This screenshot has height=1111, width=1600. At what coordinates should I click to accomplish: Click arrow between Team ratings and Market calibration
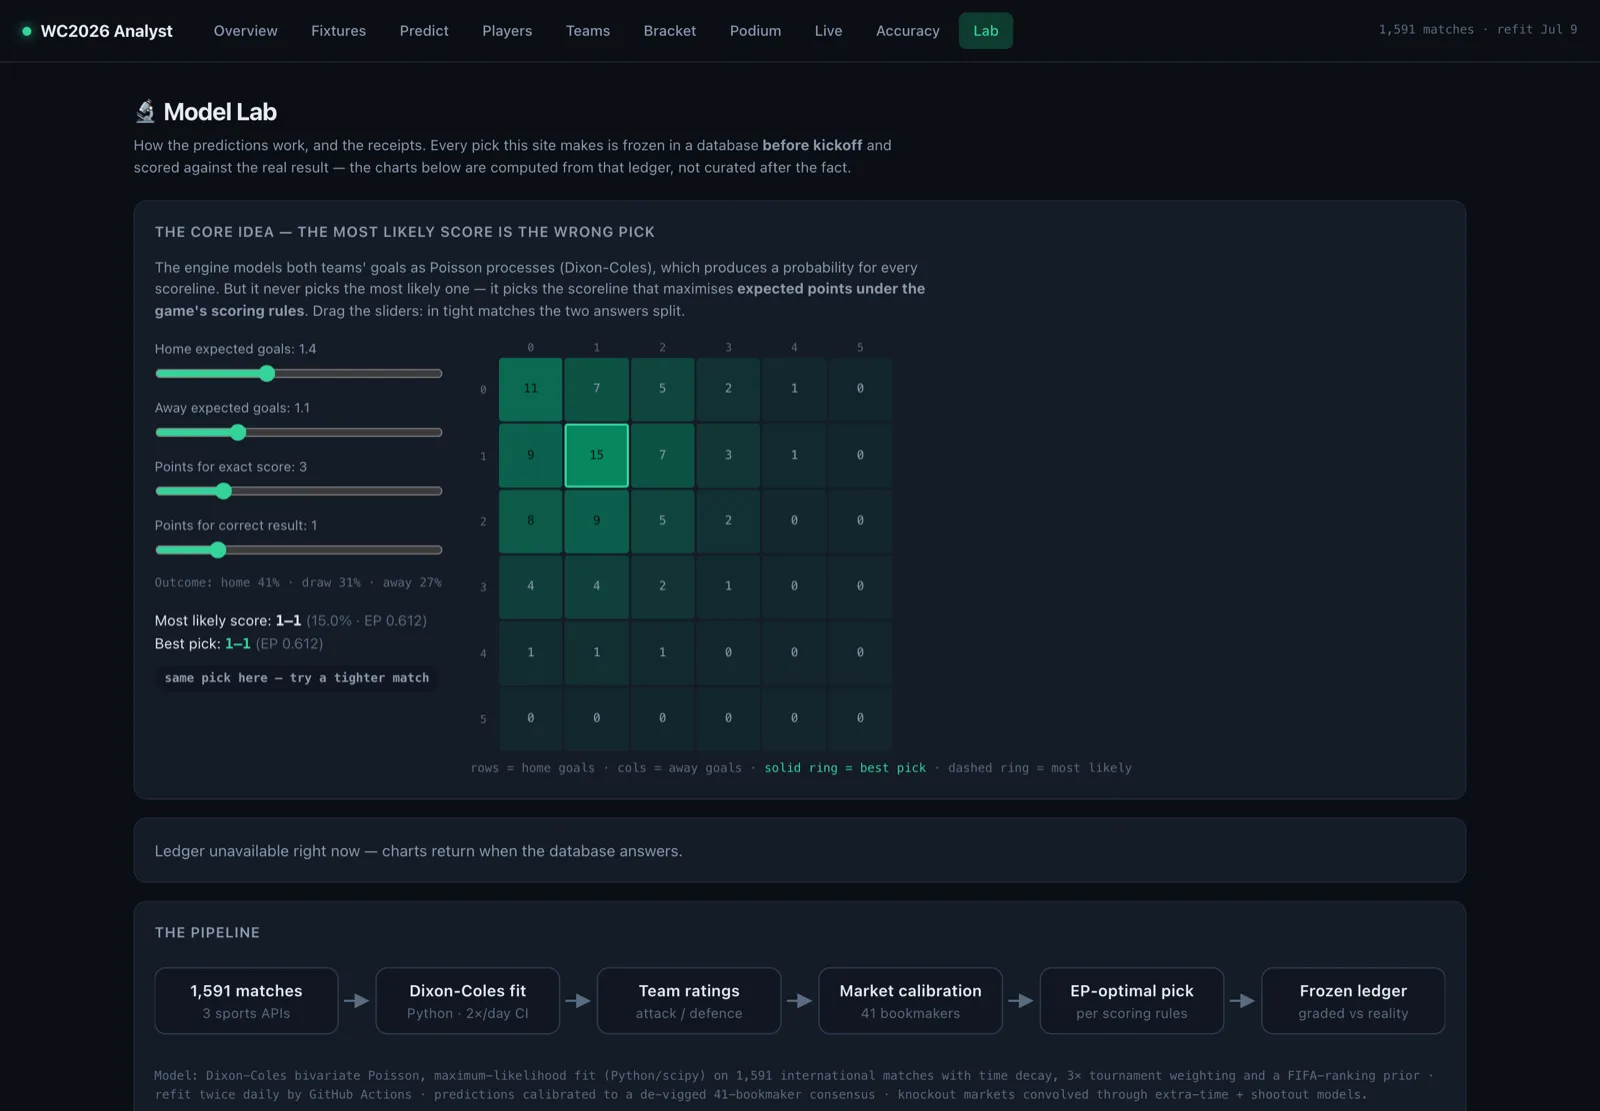click(800, 1001)
